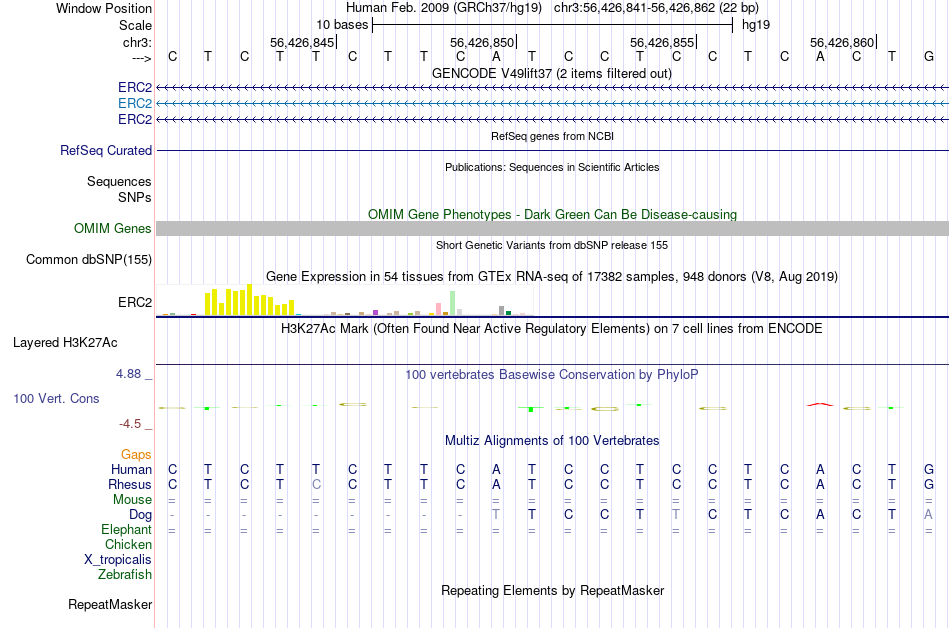950x628 pixels.
Task: Click the -4.5 PhyloP lower value
Action: (x=130, y=424)
